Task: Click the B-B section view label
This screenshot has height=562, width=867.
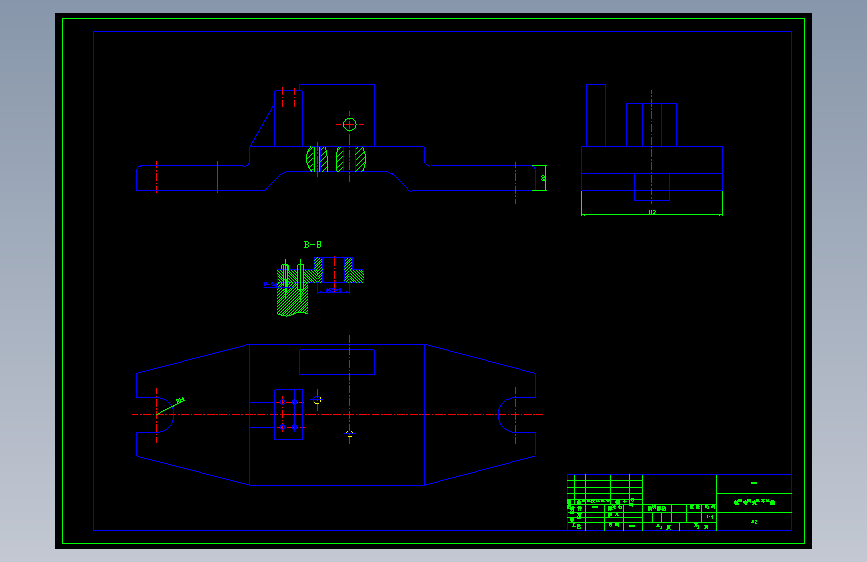Action: pyautogui.click(x=312, y=244)
